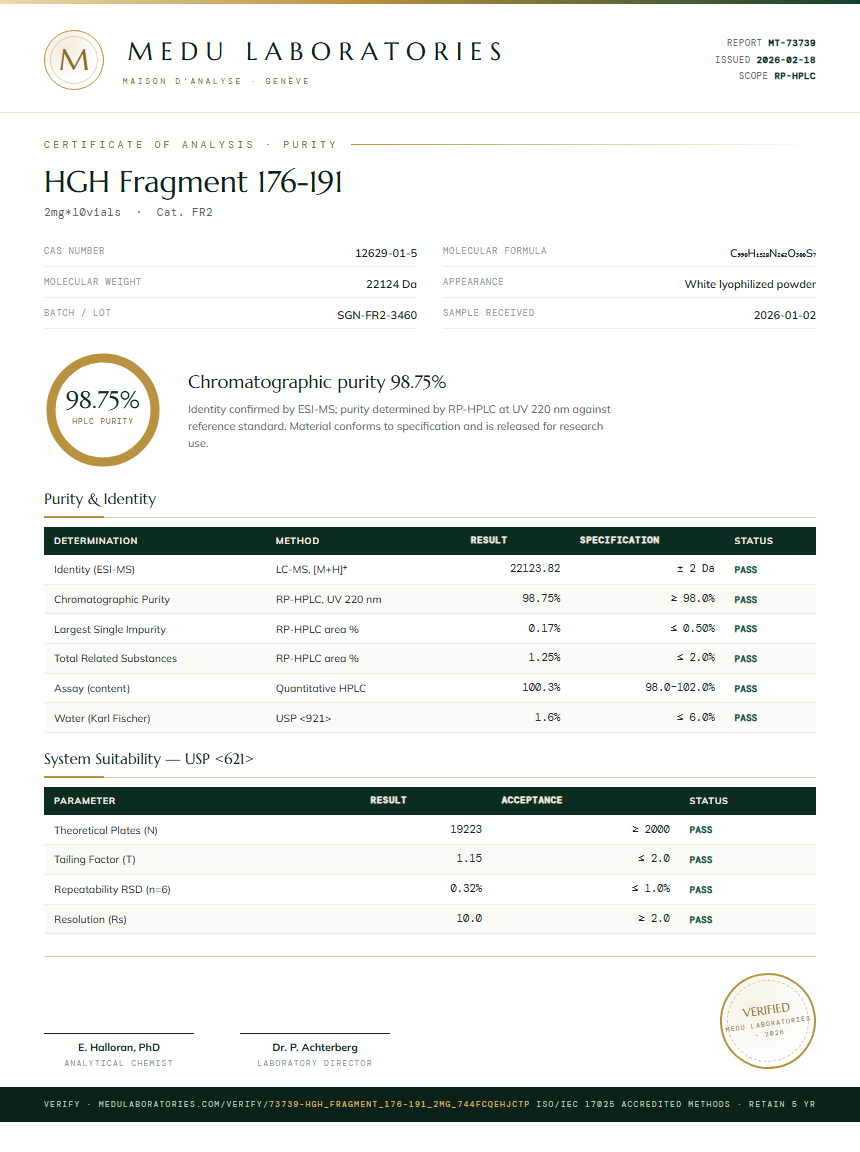Click the 0.17% impurity result
The width and height of the screenshot is (860, 1152).
tap(543, 629)
